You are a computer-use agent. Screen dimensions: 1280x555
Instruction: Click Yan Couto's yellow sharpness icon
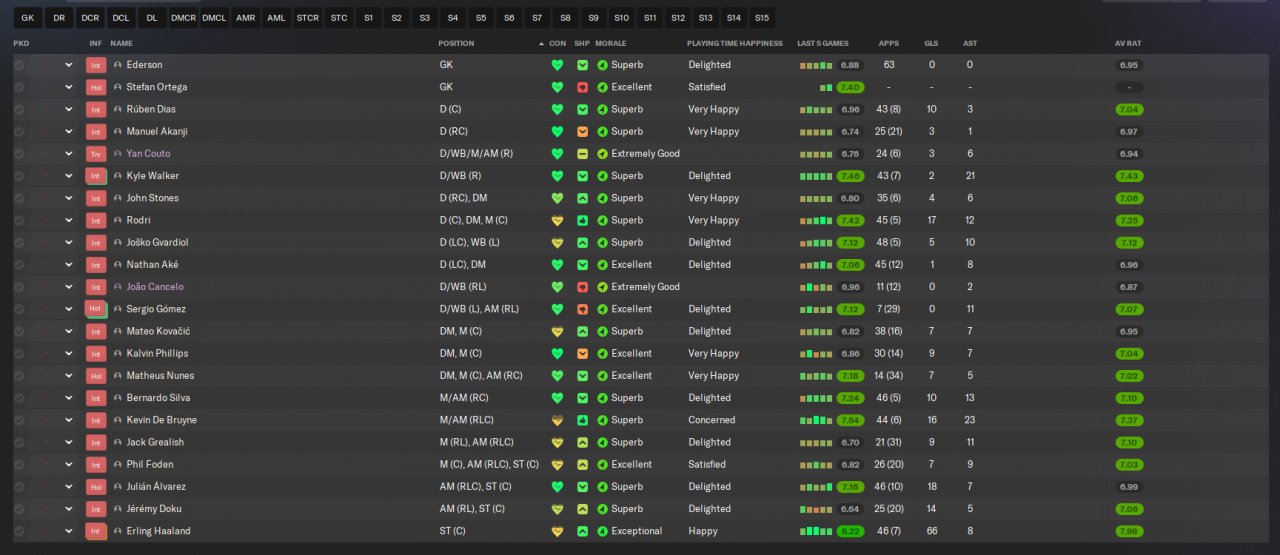point(582,154)
